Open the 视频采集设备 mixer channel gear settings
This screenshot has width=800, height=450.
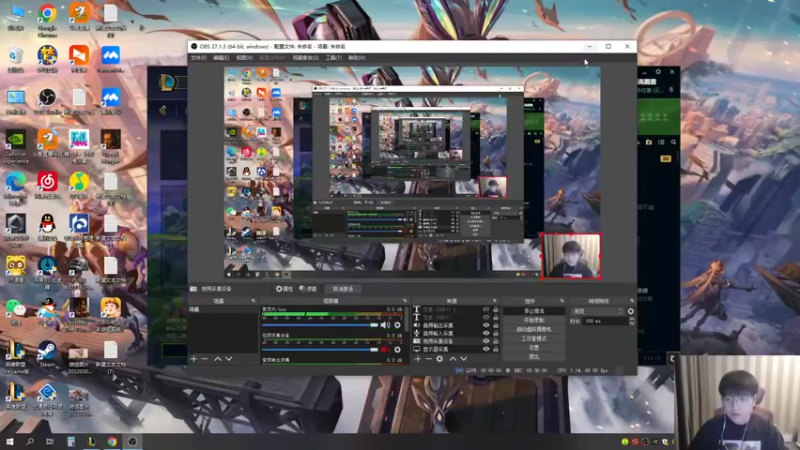coord(397,349)
